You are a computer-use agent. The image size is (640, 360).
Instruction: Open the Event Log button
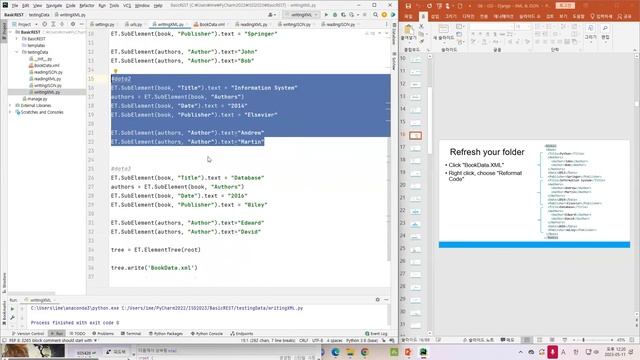click(x=376, y=334)
